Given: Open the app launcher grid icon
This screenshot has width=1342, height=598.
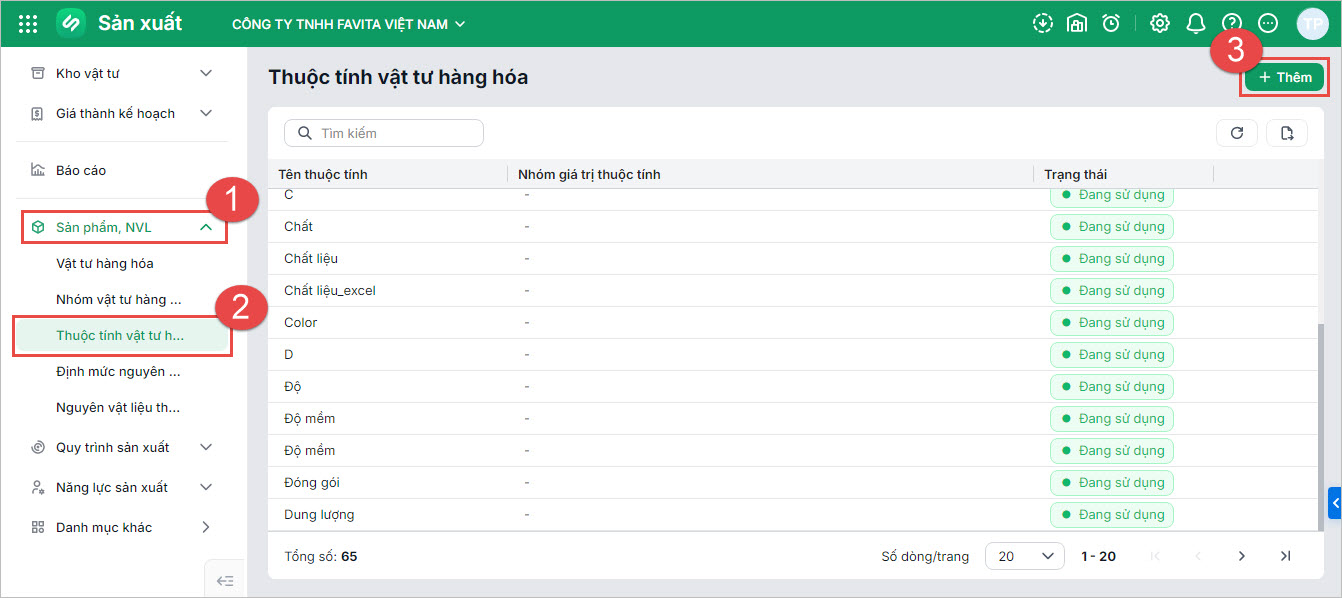Looking at the screenshot, I should [28, 23].
